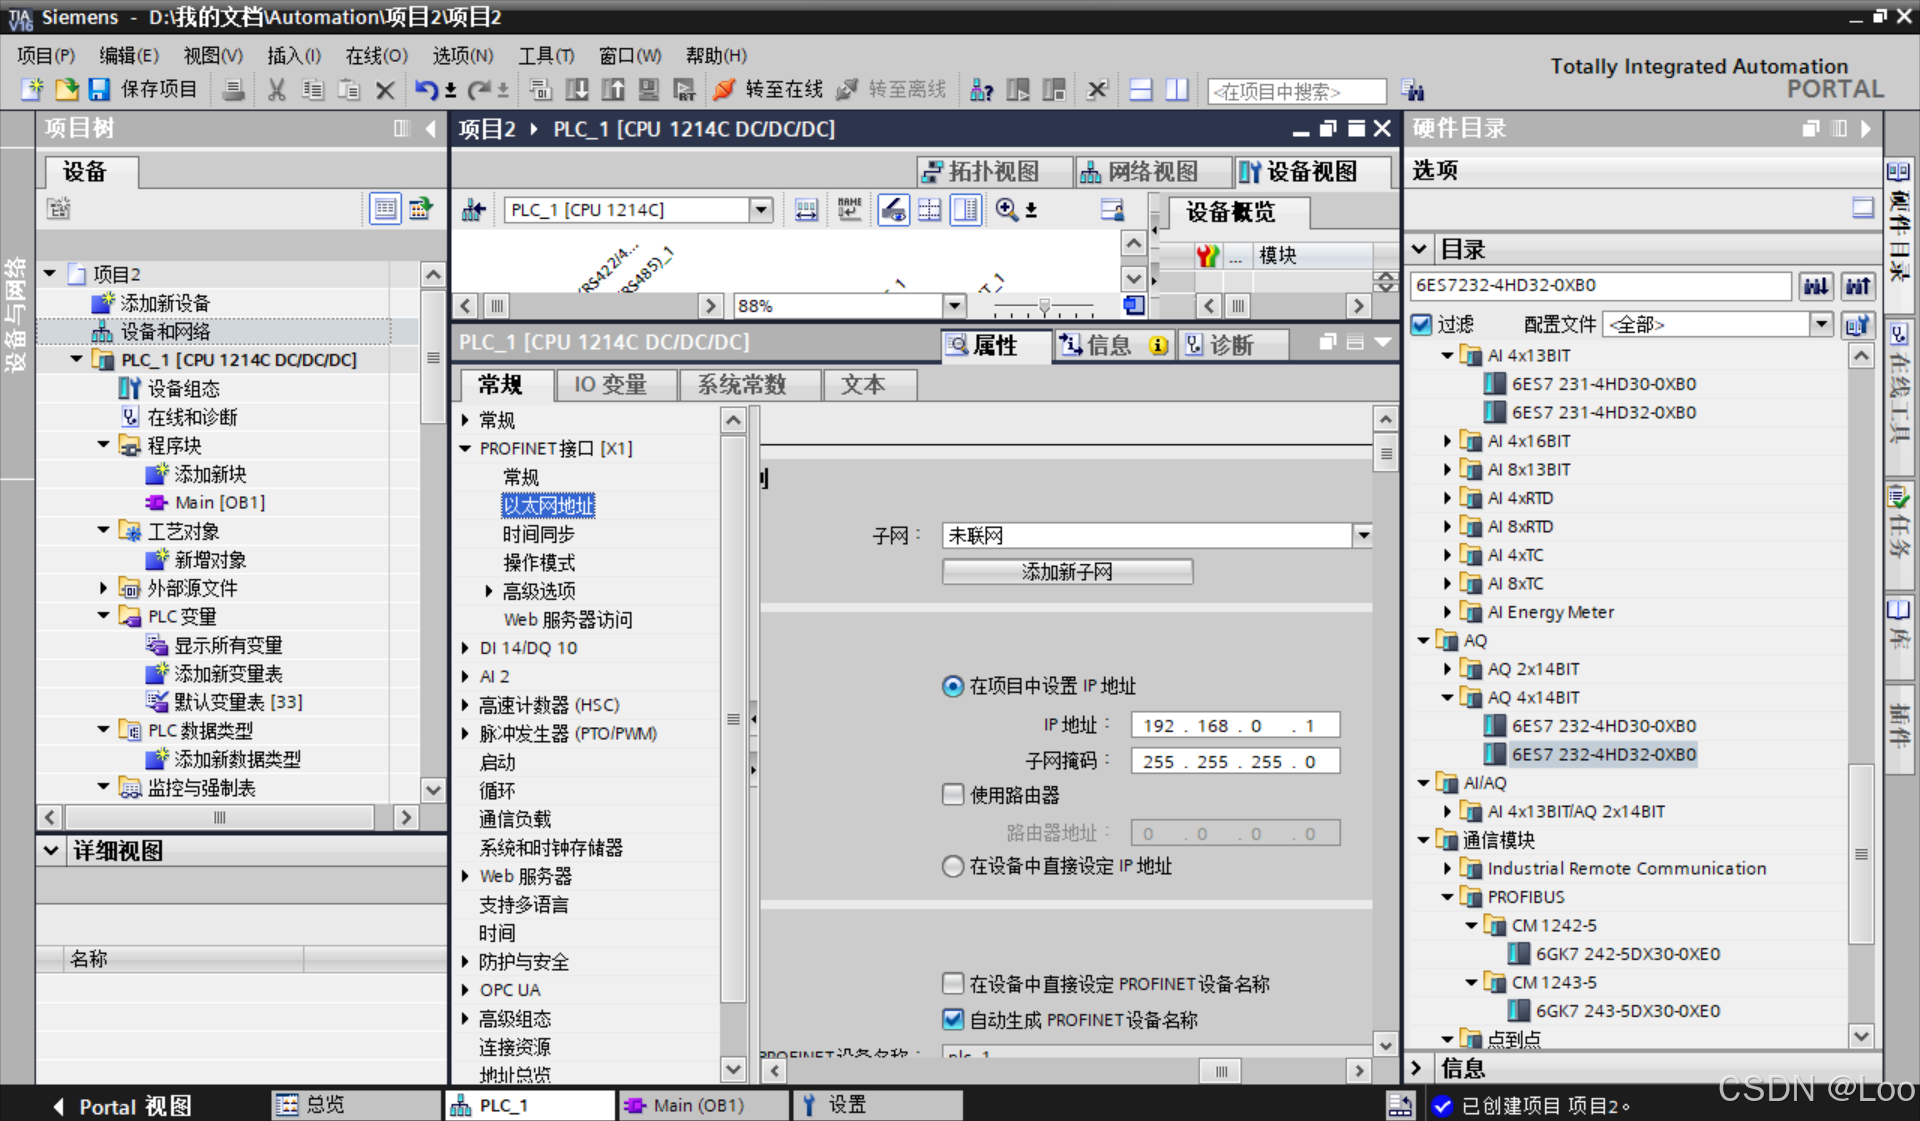
Task: Open the 子网 subnet dropdown
Action: point(1363,536)
